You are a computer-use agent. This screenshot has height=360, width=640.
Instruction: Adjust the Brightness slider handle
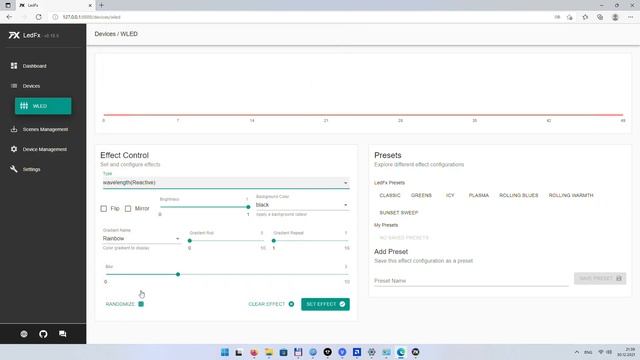[x=248, y=207]
